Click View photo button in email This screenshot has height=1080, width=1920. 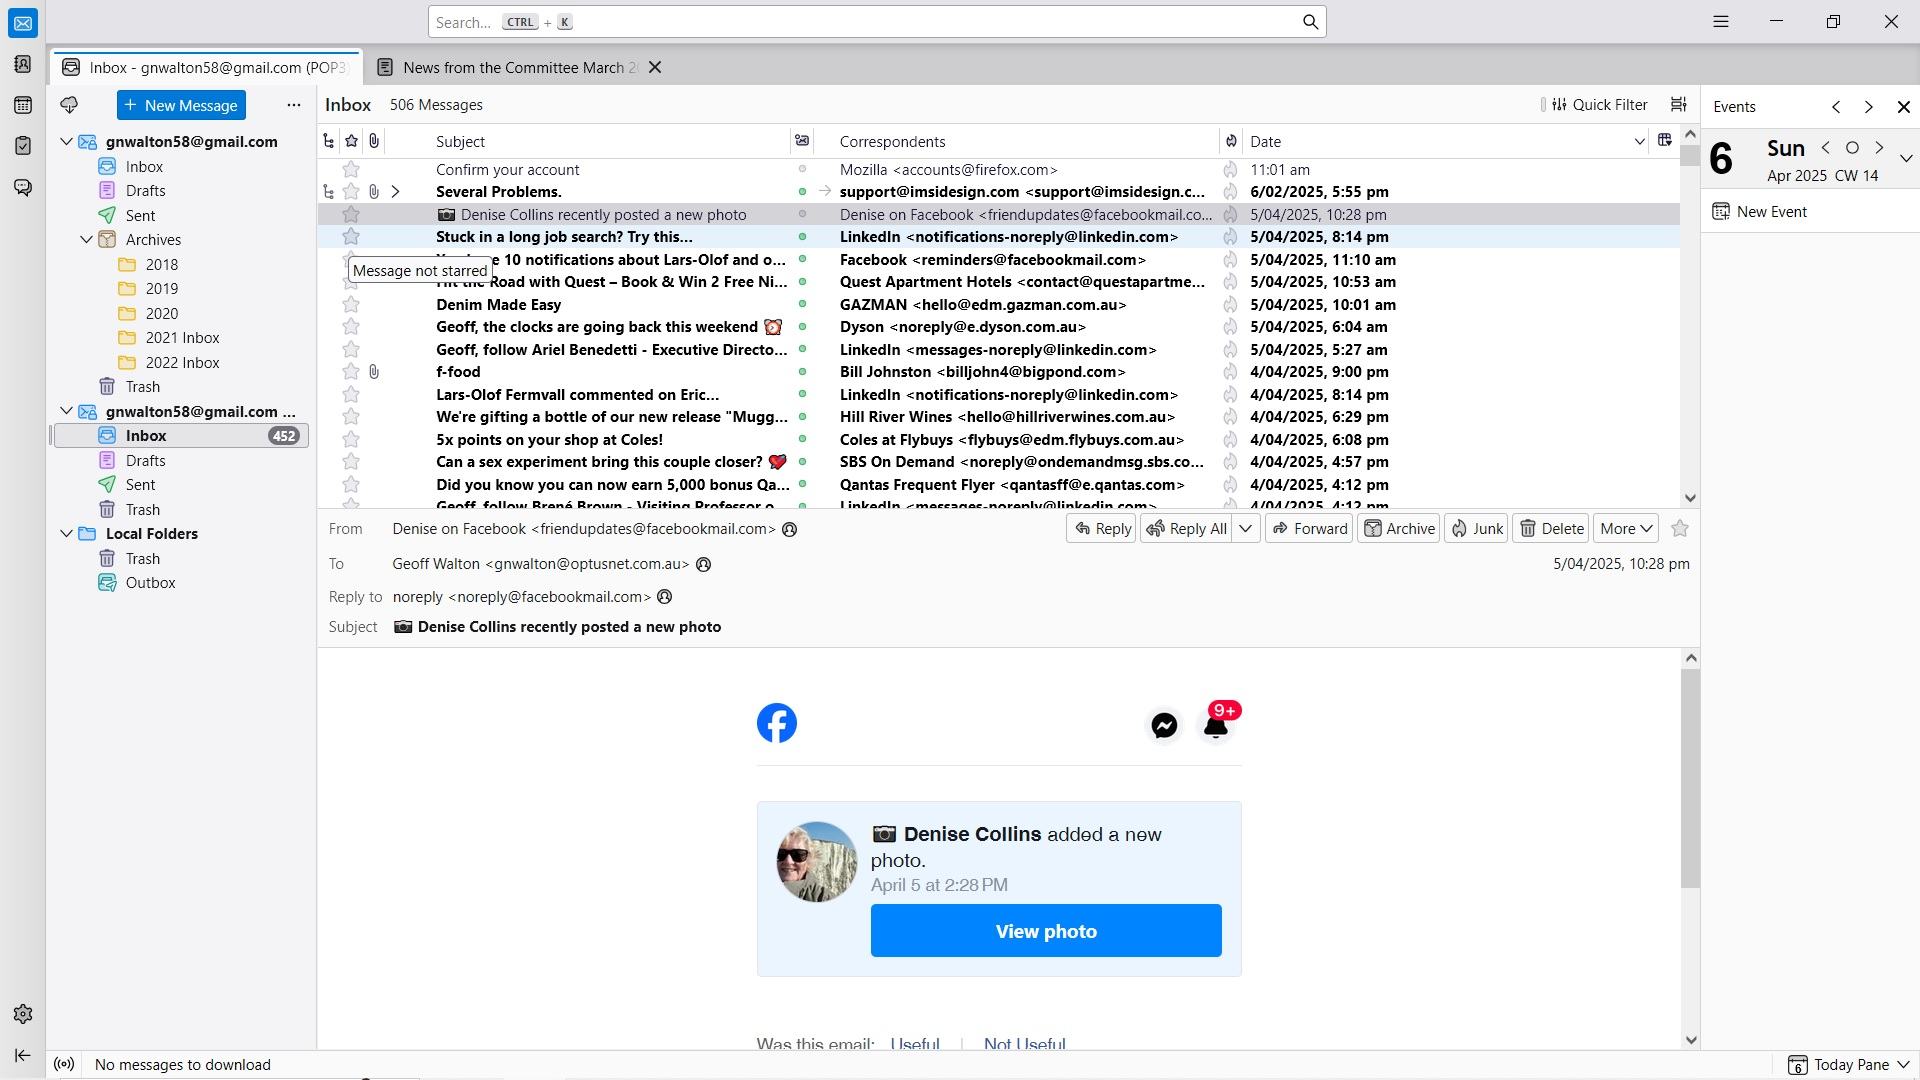pyautogui.click(x=1046, y=931)
